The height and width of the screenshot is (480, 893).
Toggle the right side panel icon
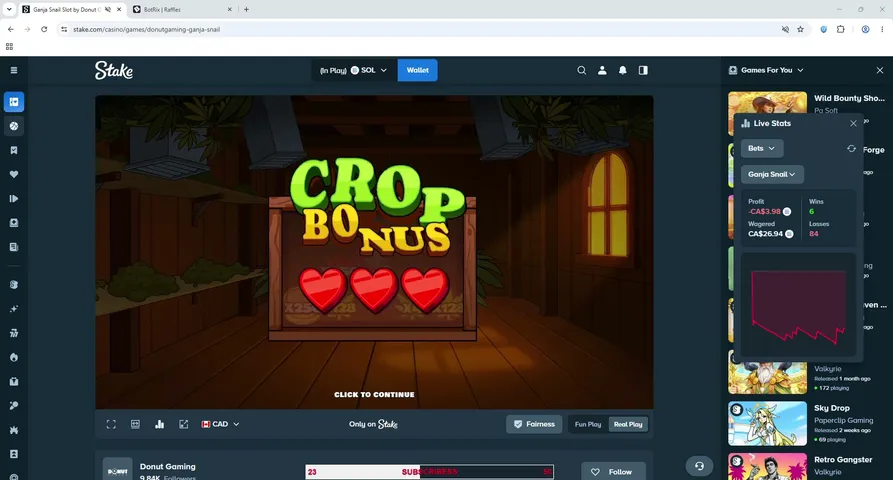point(643,70)
